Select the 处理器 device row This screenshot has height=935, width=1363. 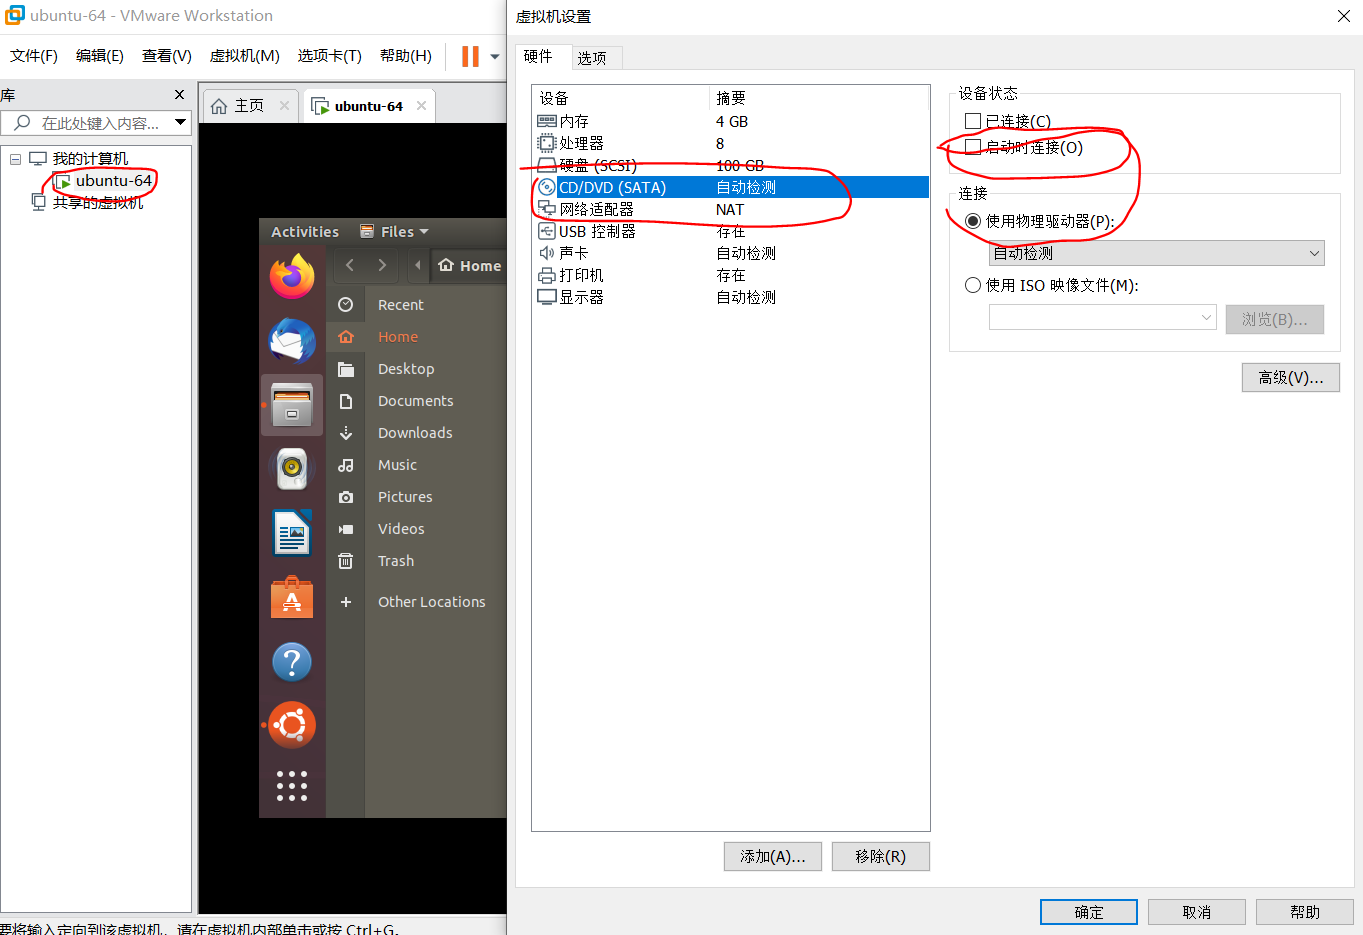point(731,143)
